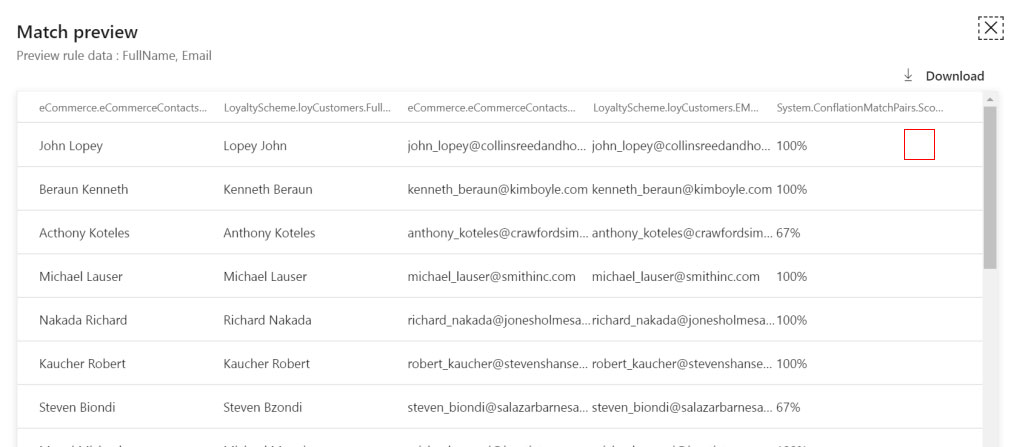Close the Match preview dialog
This screenshot has height=447, width=1010.
[989, 28]
